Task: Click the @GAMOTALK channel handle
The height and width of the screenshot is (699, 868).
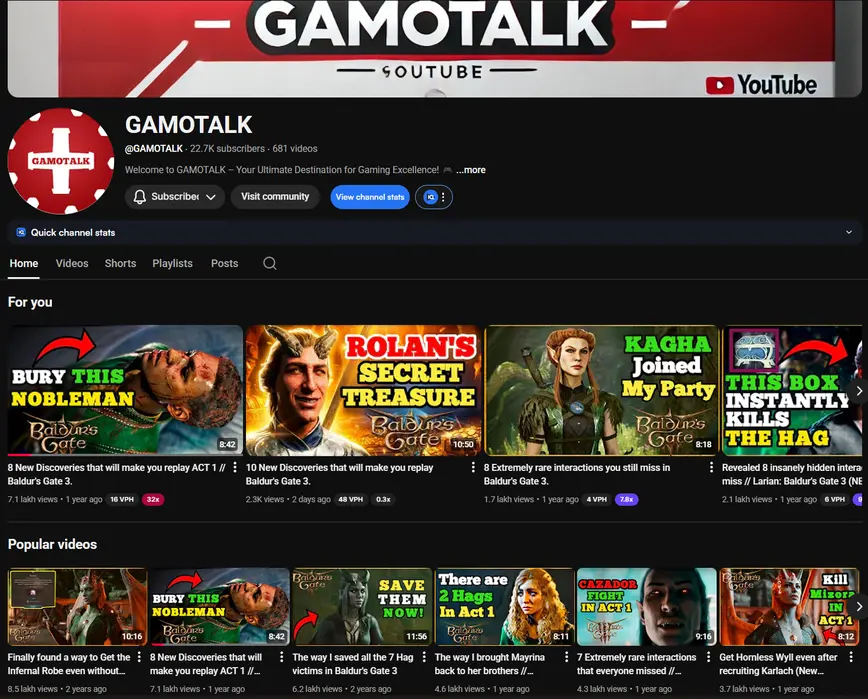Action: [154, 148]
